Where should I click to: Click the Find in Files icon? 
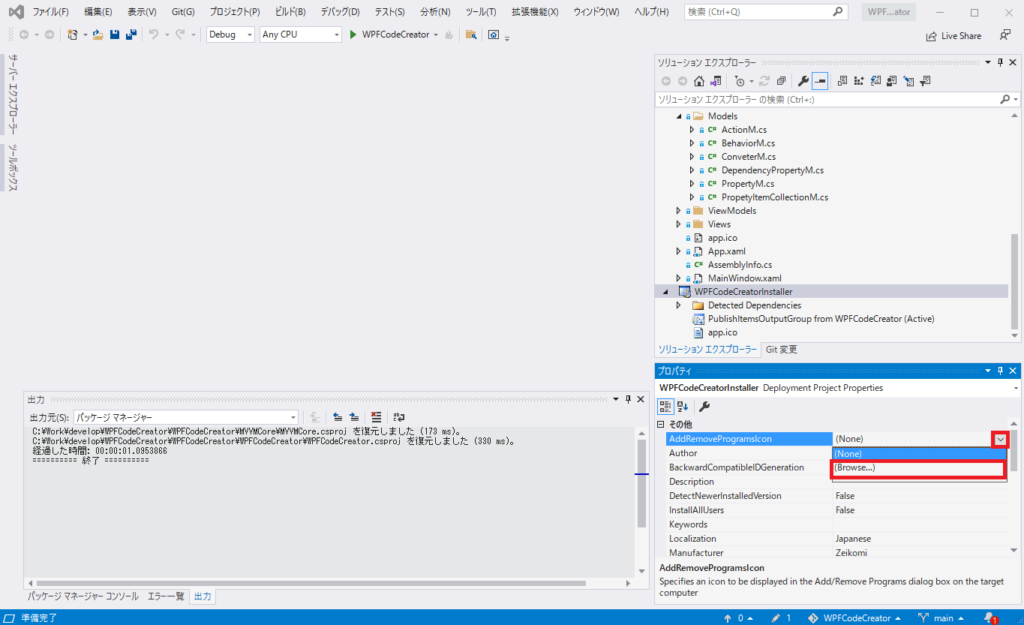(x=471, y=35)
